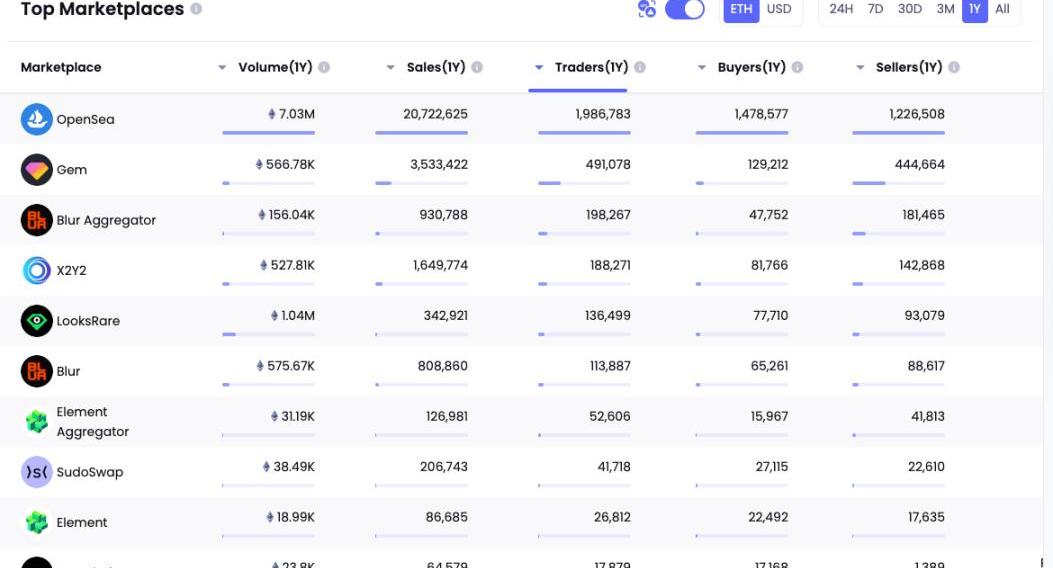
Task: Click info icon beside Volume(1Y) header
Action: [x=324, y=67]
